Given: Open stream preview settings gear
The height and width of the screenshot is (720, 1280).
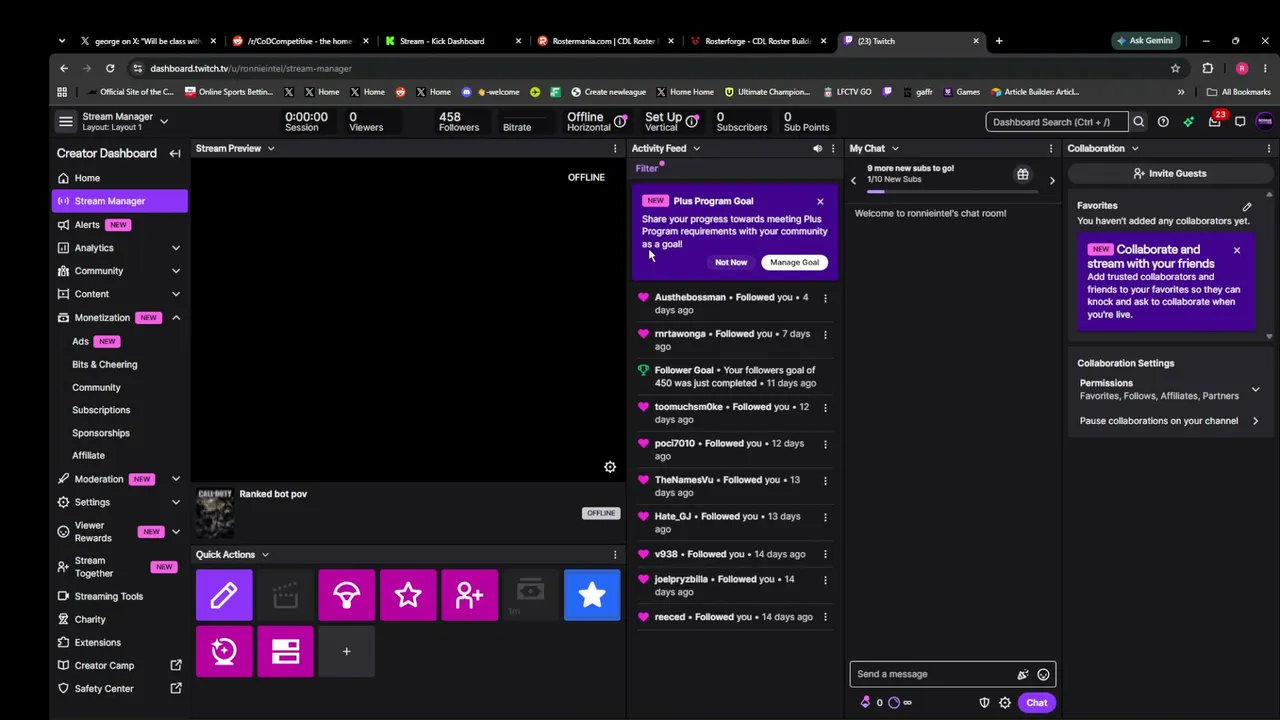Looking at the screenshot, I should (x=610, y=467).
